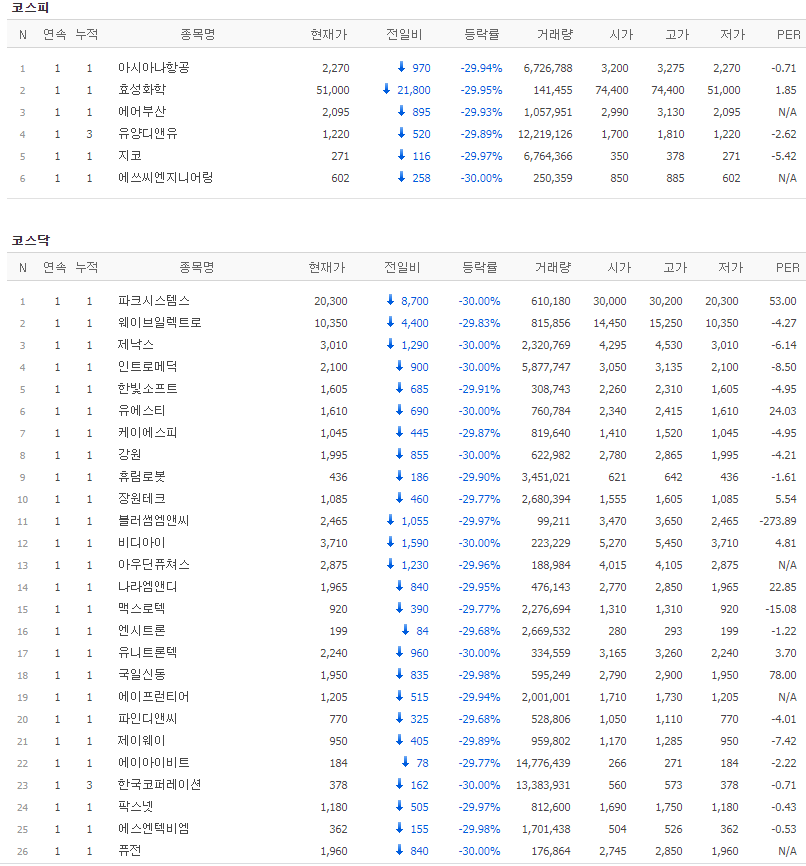806x866 pixels.
Task: Open 퓨전 stock link
Action: click(130, 851)
